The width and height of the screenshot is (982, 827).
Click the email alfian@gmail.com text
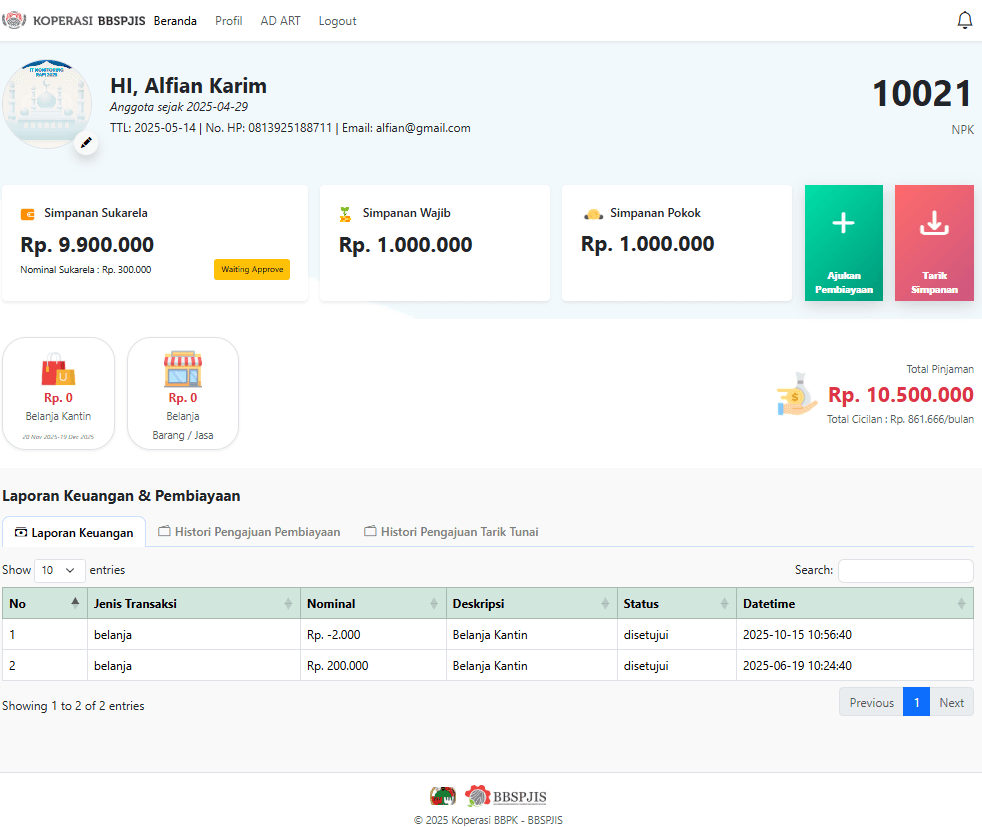423,128
